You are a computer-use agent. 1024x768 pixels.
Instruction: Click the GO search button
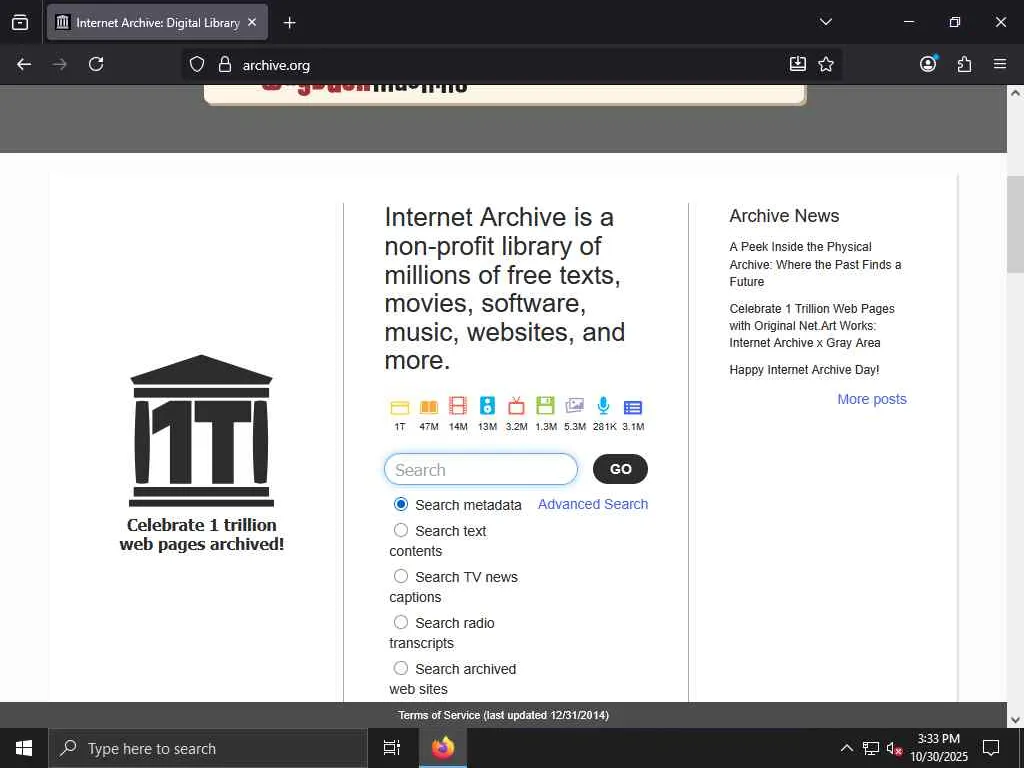click(620, 469)
